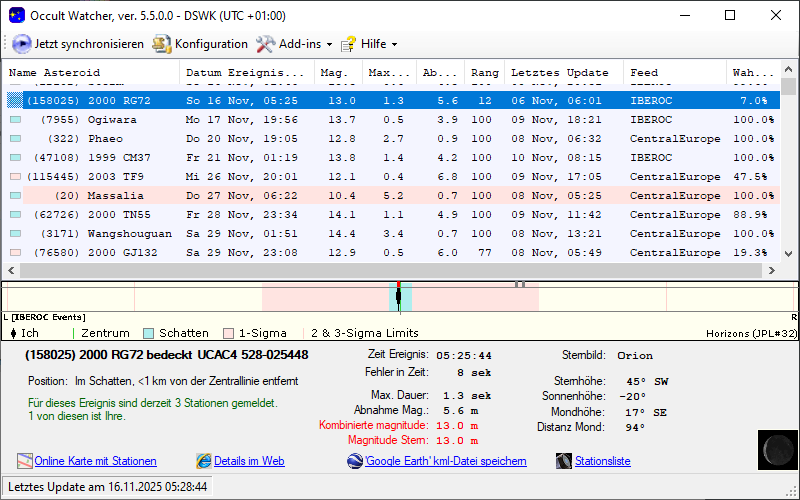The width and height of the screenshot is (800, 500).
Task: Click the Internet Explorer web details icon
Action: point(204,461)
